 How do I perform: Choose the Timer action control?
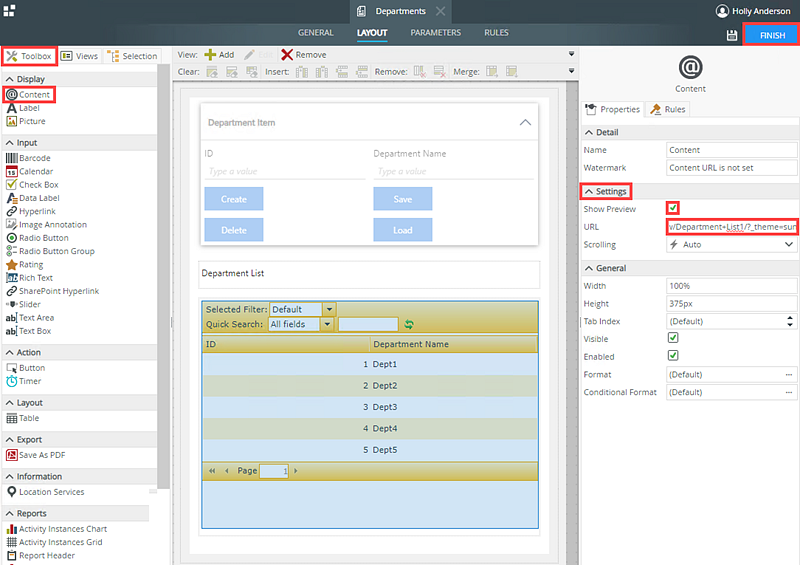coord(30,381)
